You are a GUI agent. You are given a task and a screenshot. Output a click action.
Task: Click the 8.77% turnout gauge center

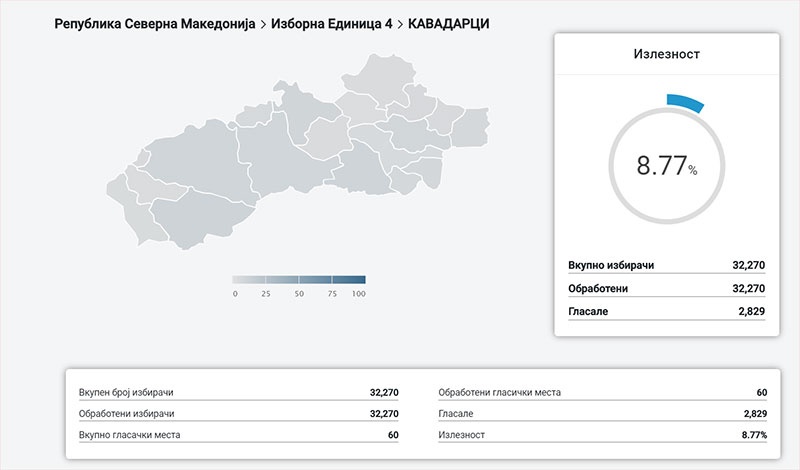pyautogui.click(x=666, y=166)
